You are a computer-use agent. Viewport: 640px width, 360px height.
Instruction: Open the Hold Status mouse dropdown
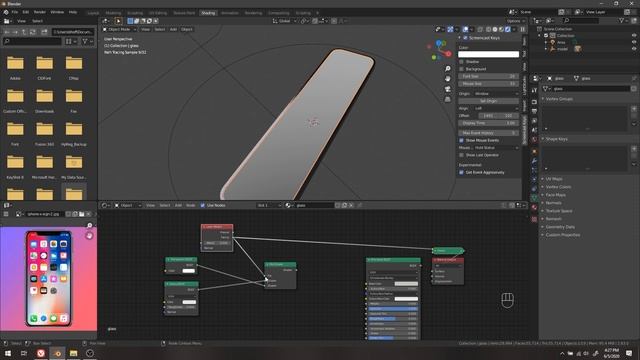pyautogui.click(x=497, y=148)
